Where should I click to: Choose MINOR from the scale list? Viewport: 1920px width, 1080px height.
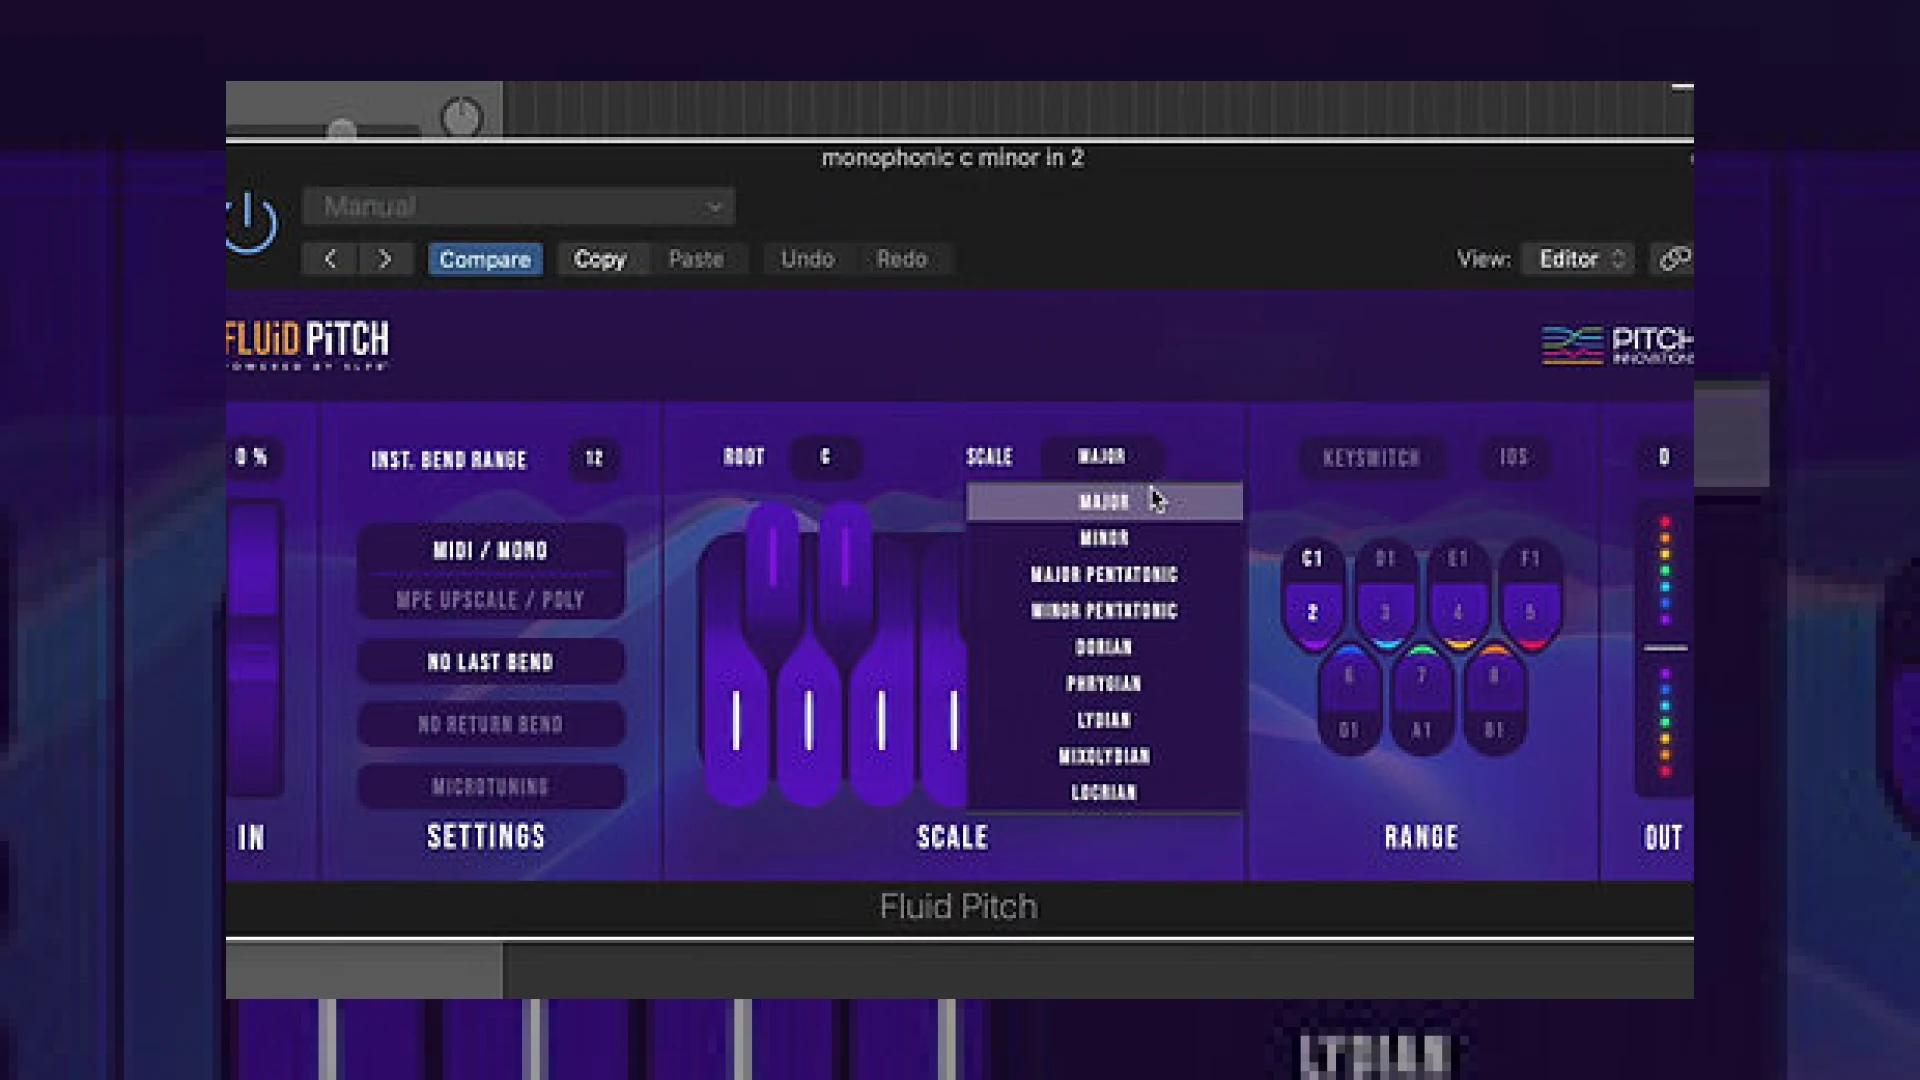[1104, 538]
